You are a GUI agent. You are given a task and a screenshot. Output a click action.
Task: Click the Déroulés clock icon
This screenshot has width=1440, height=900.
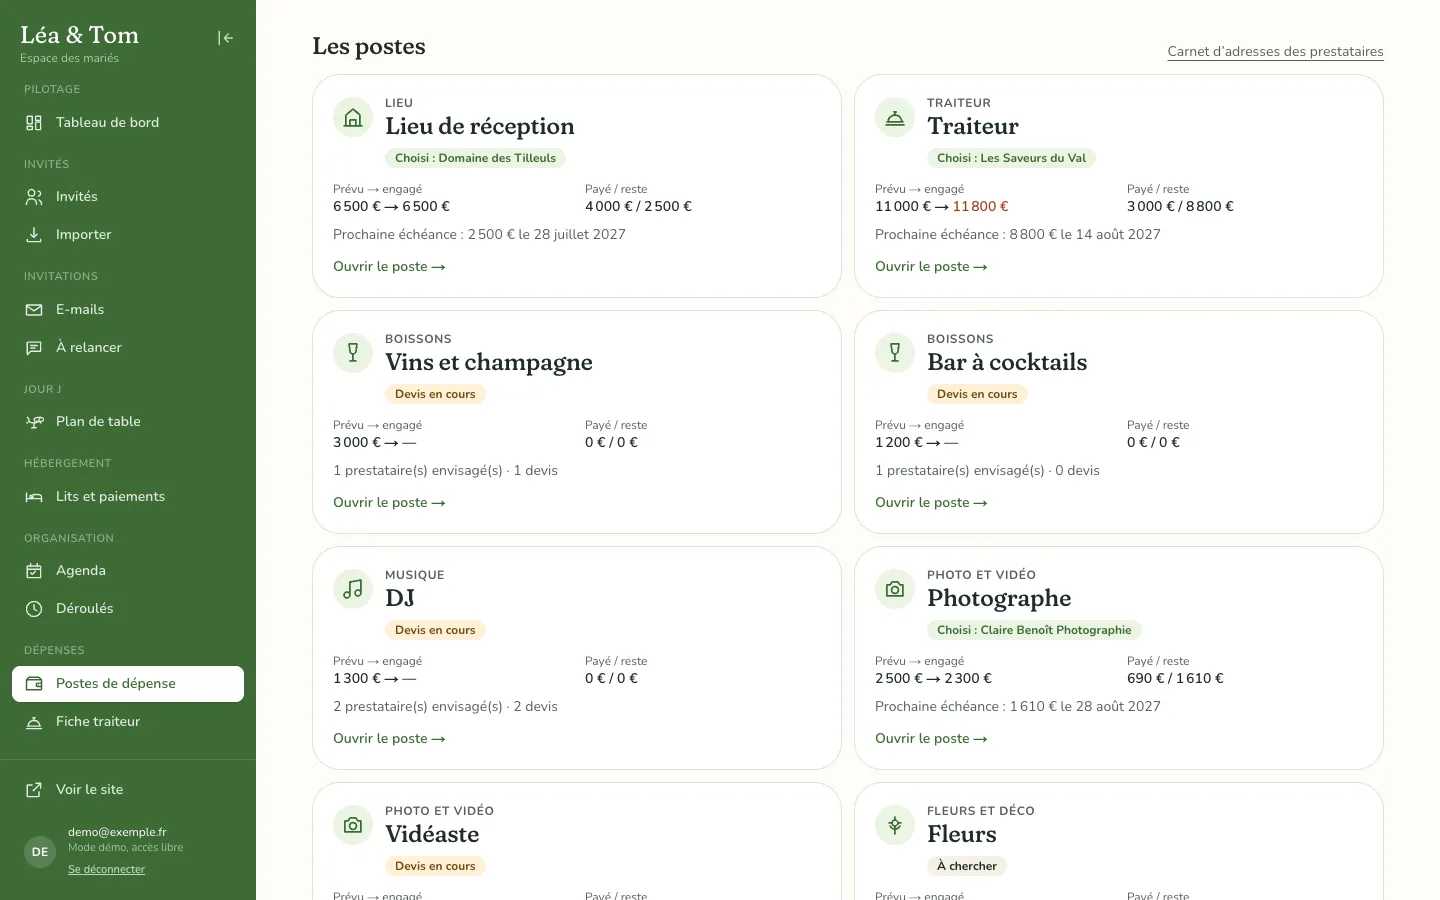34,609
